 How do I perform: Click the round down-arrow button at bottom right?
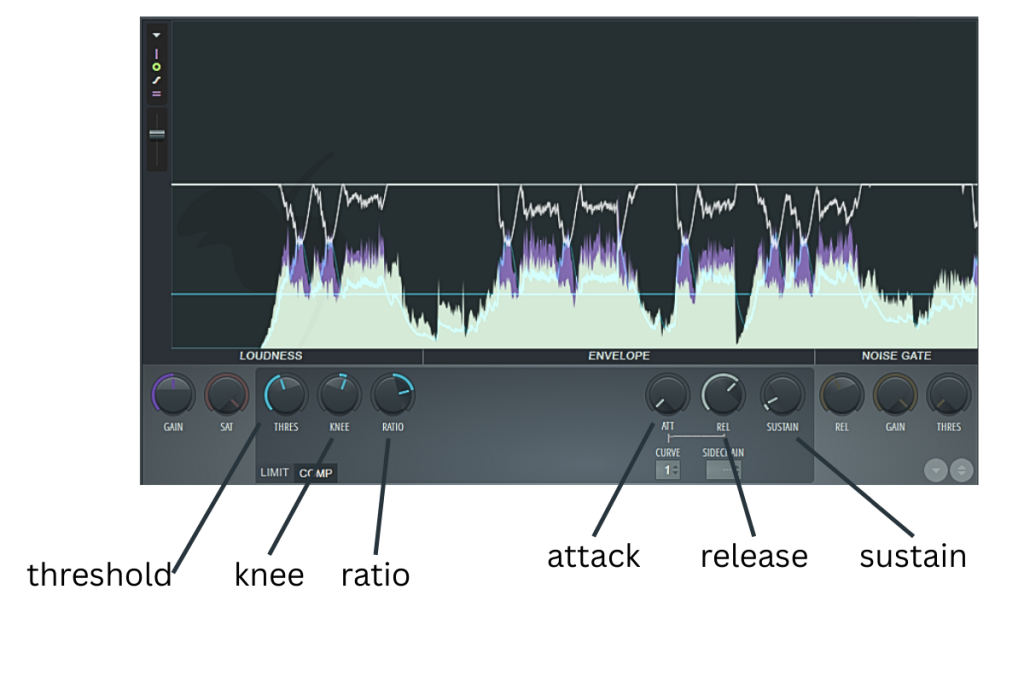click(x=936, y=470)
